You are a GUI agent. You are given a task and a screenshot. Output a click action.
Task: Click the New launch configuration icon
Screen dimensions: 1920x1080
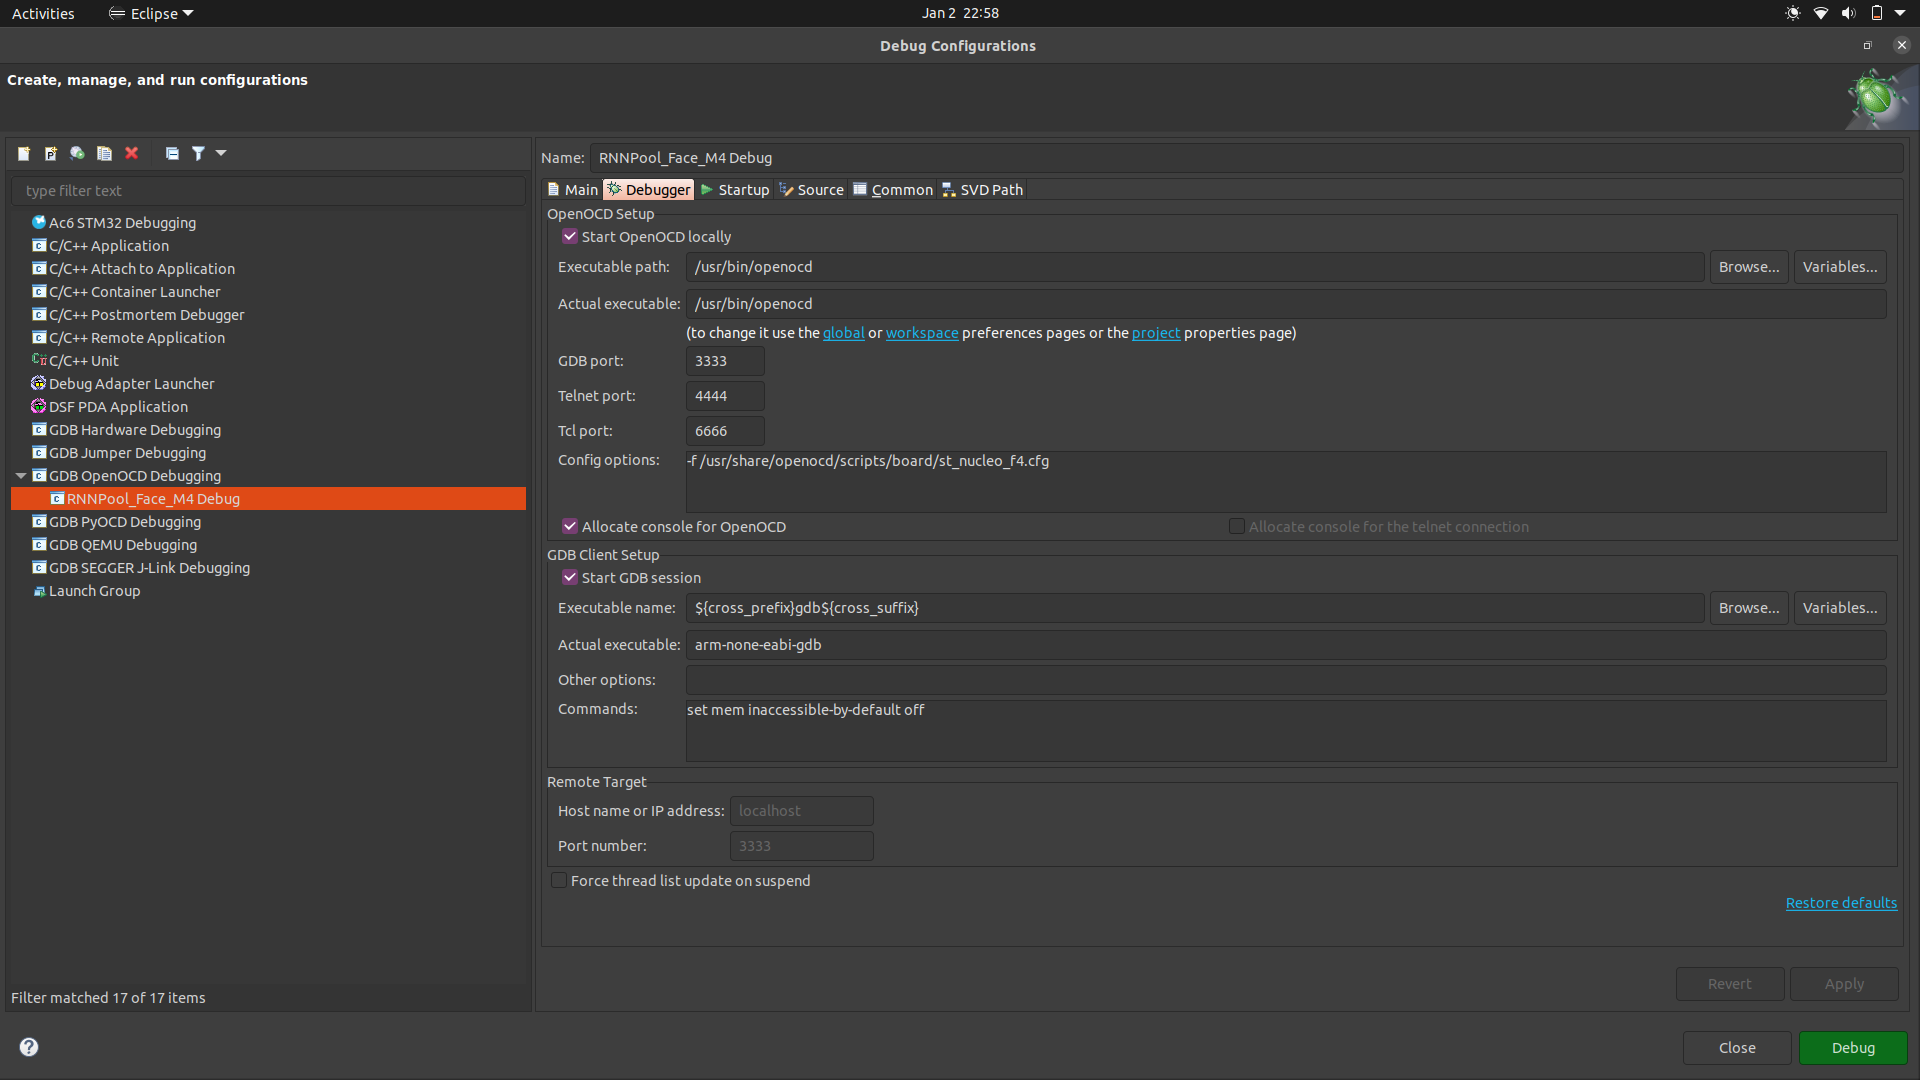[24, 153]
